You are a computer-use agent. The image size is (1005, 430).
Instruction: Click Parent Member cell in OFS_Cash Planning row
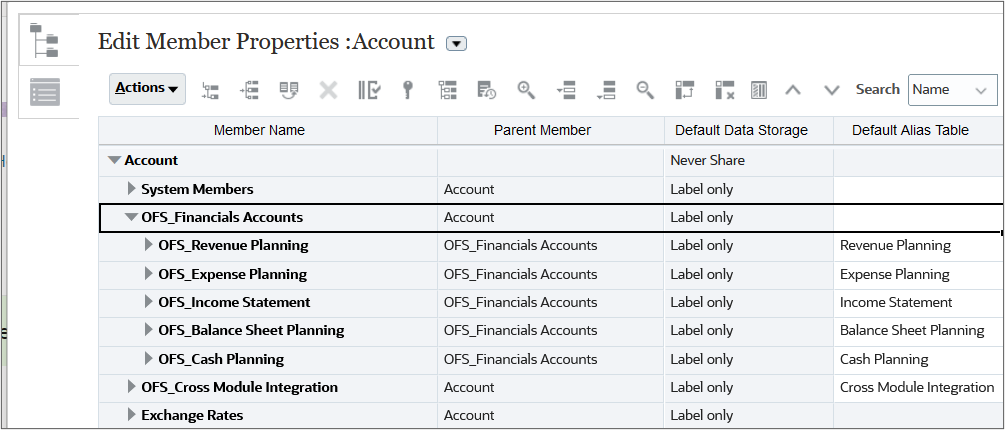tap(551, 359)
